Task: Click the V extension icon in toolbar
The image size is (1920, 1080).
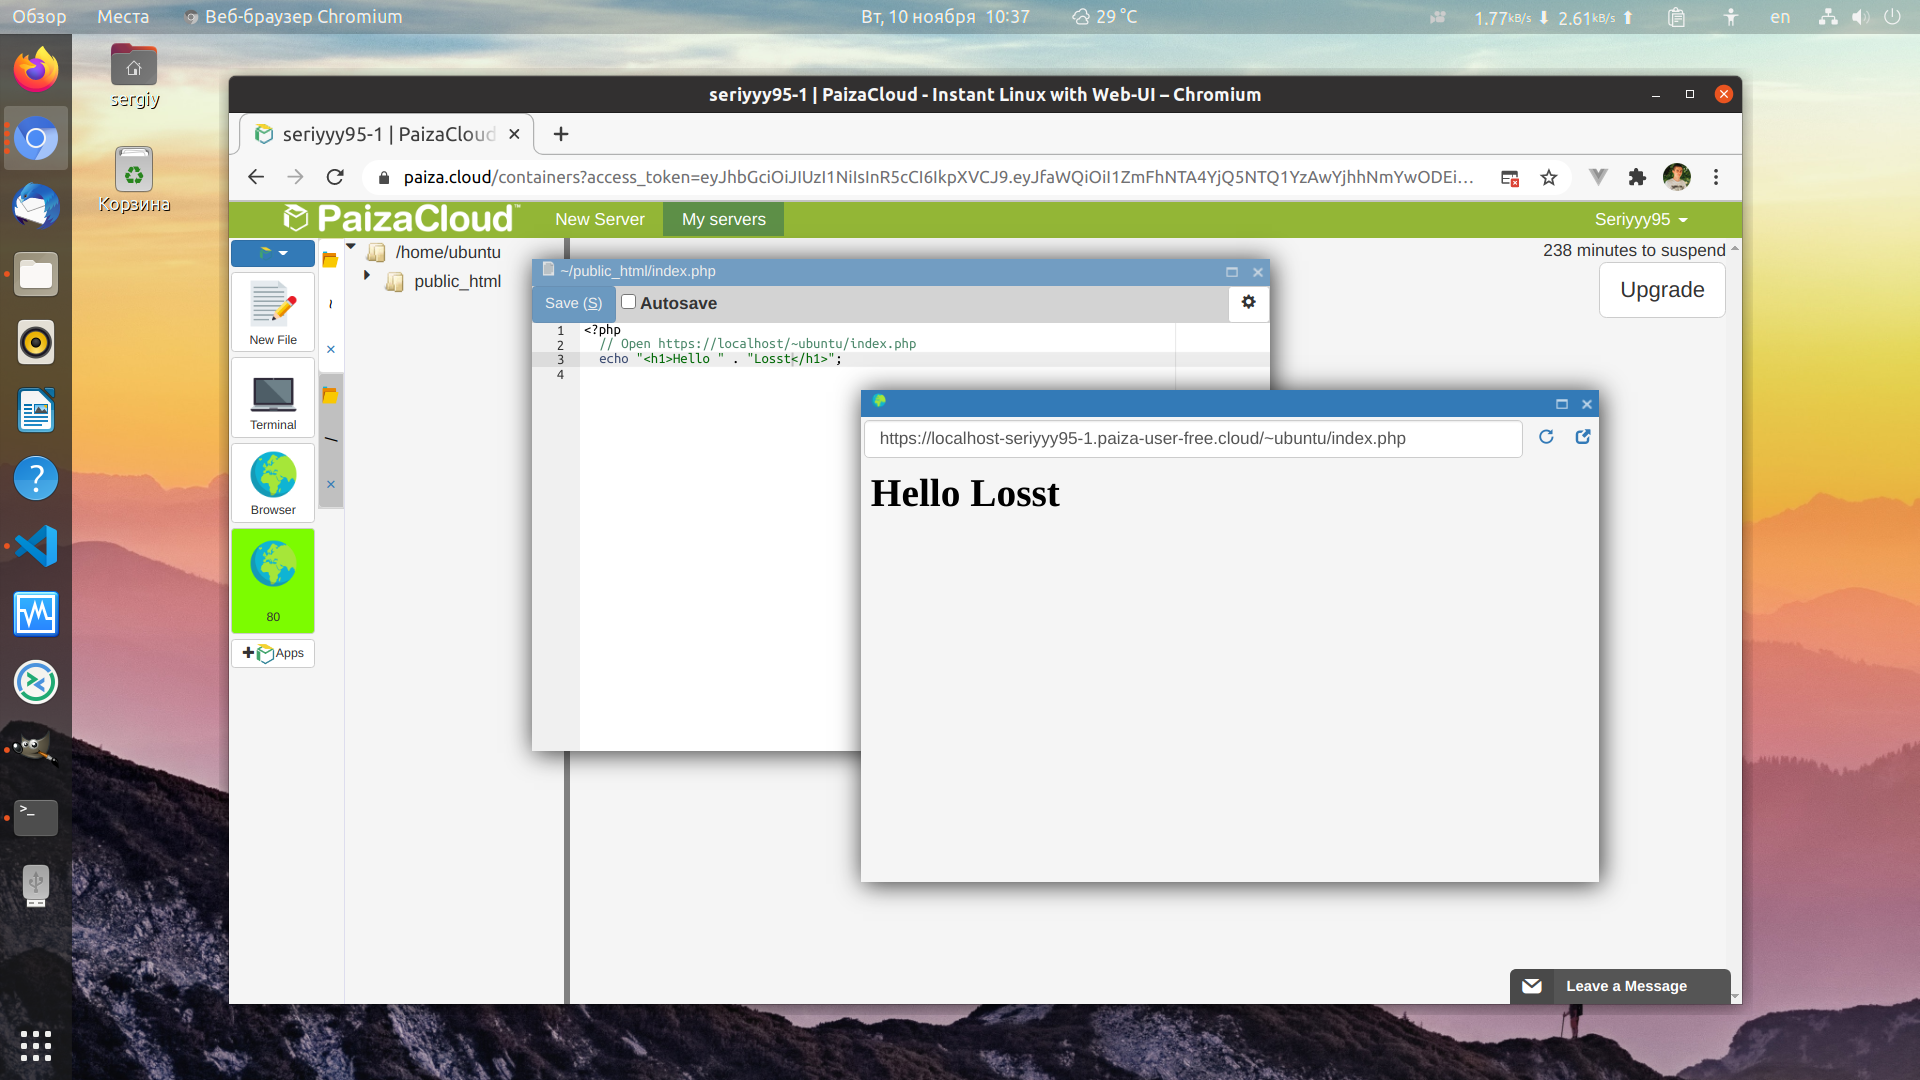Action: [x=1598, y=177]
